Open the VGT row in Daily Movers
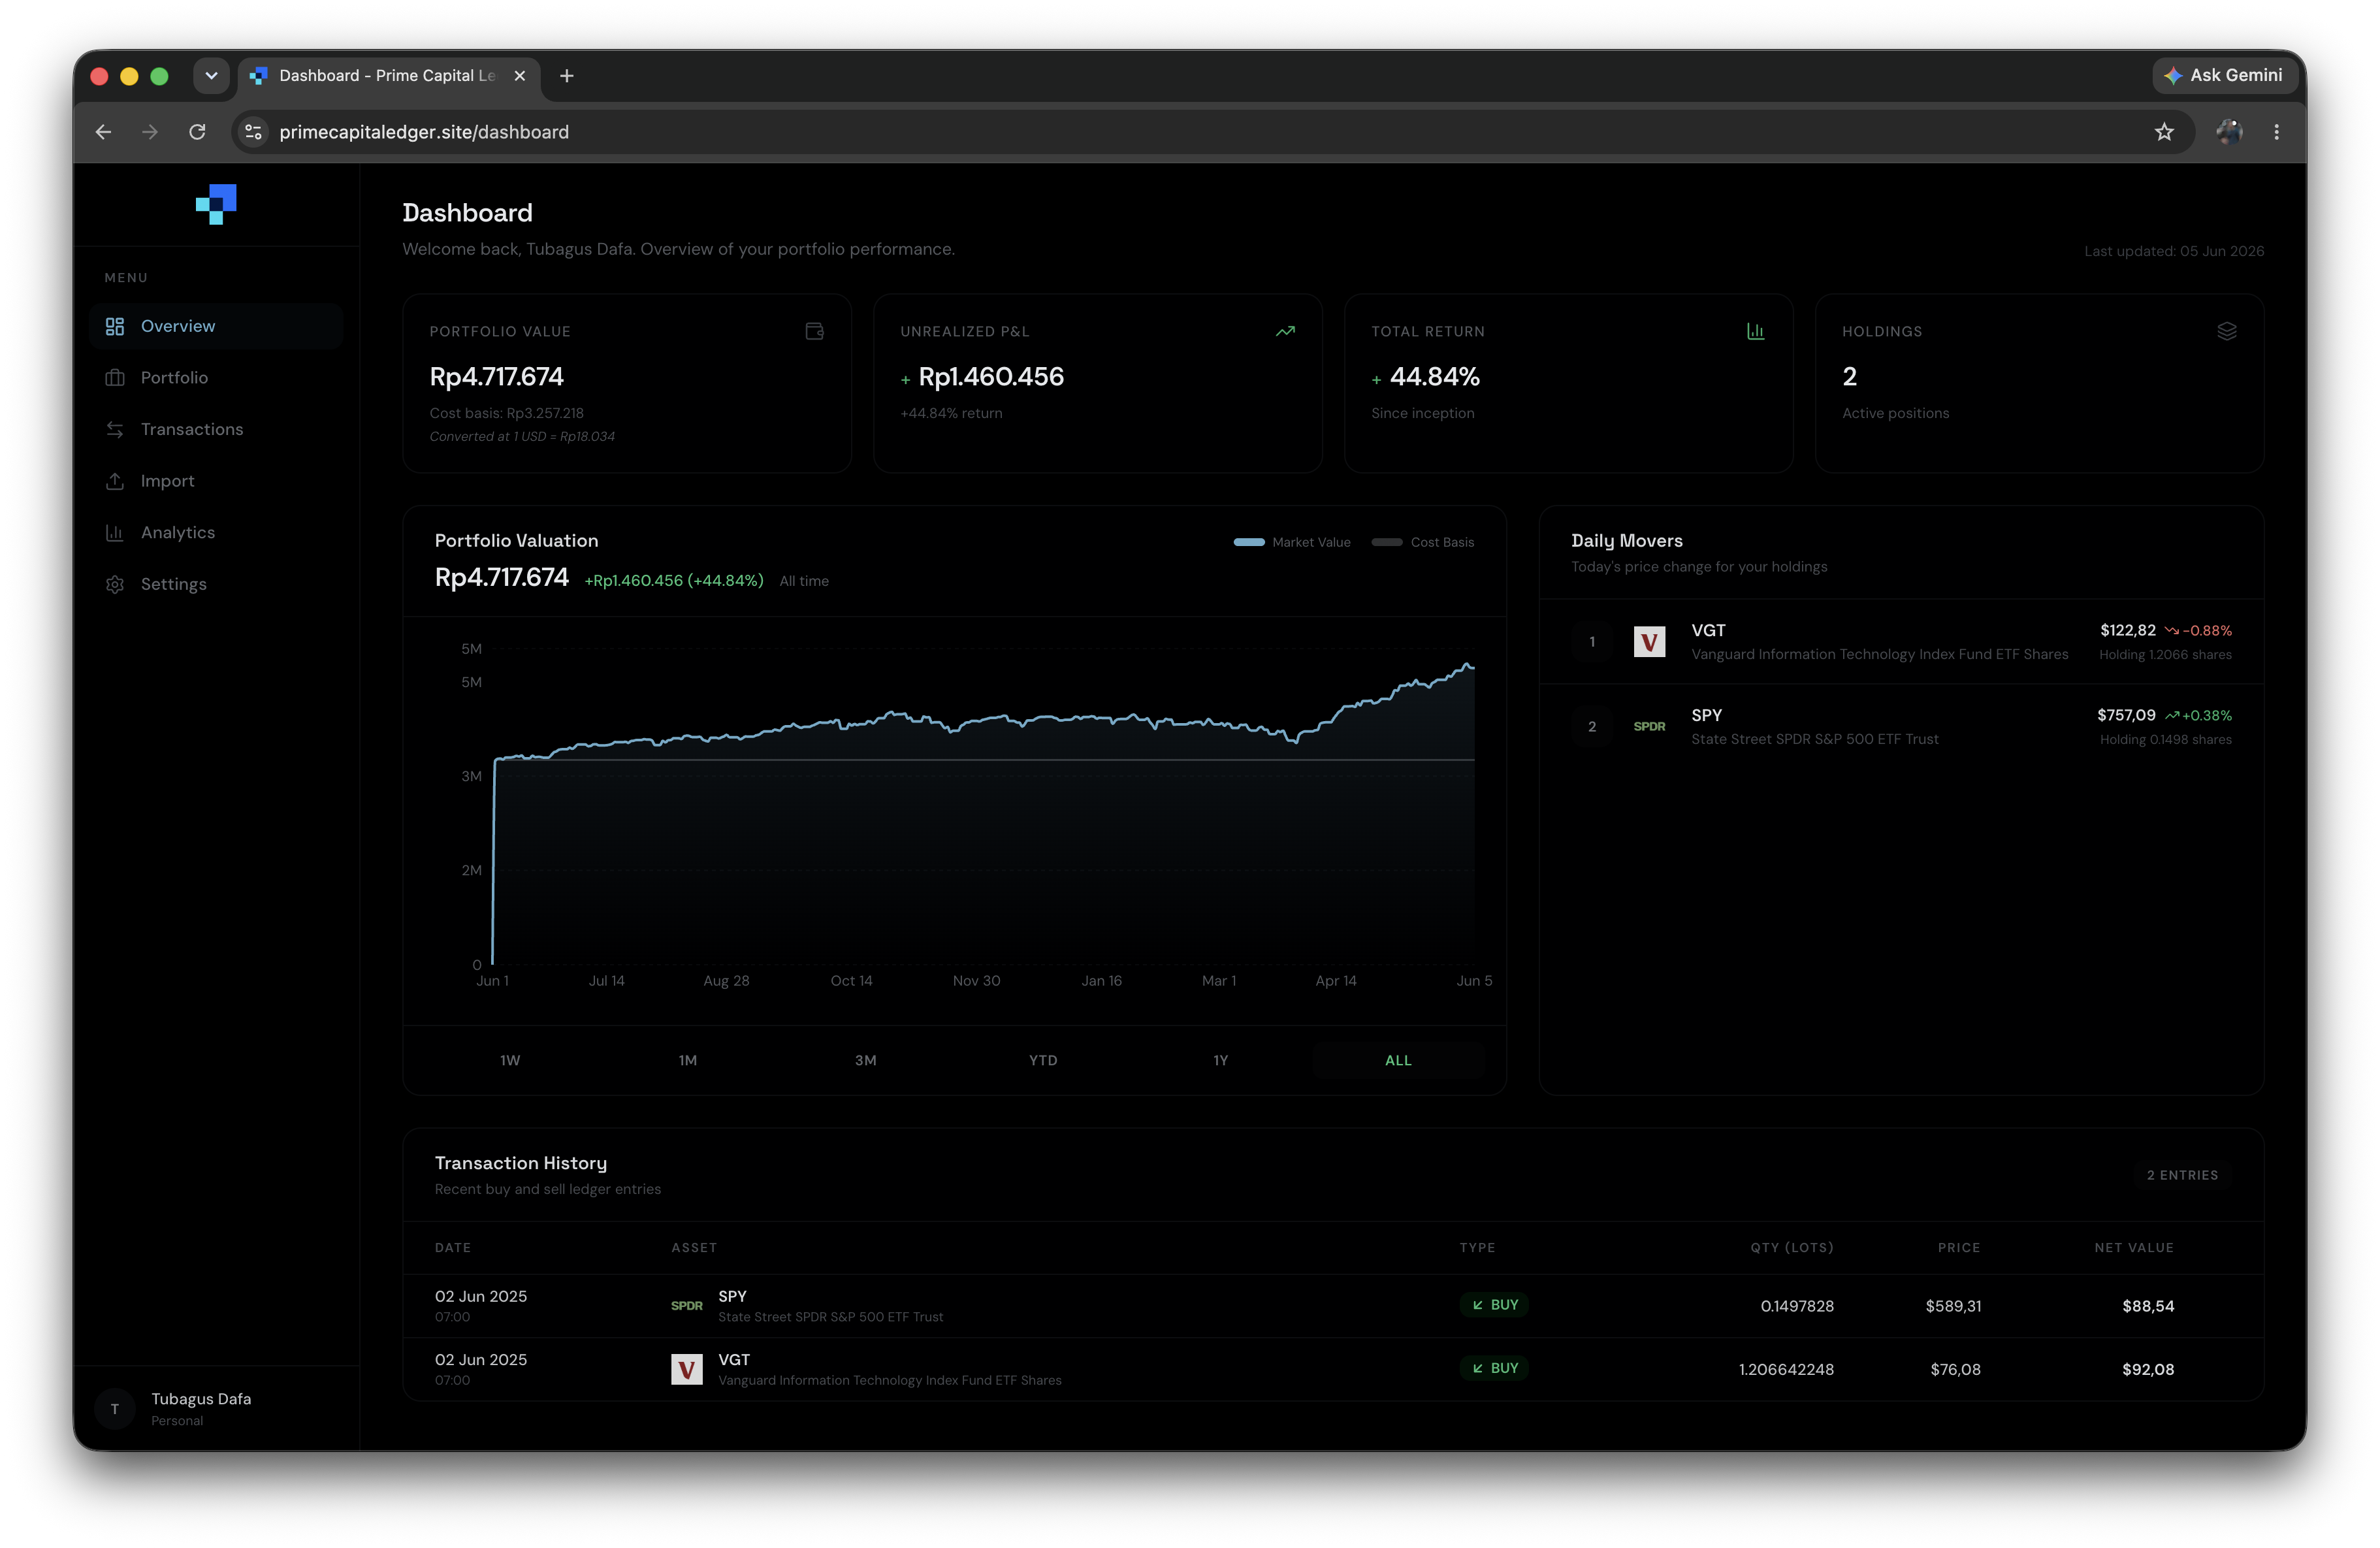Image resolution: width=2380 pixels, height=1548 pixels. pos(1901,642)
